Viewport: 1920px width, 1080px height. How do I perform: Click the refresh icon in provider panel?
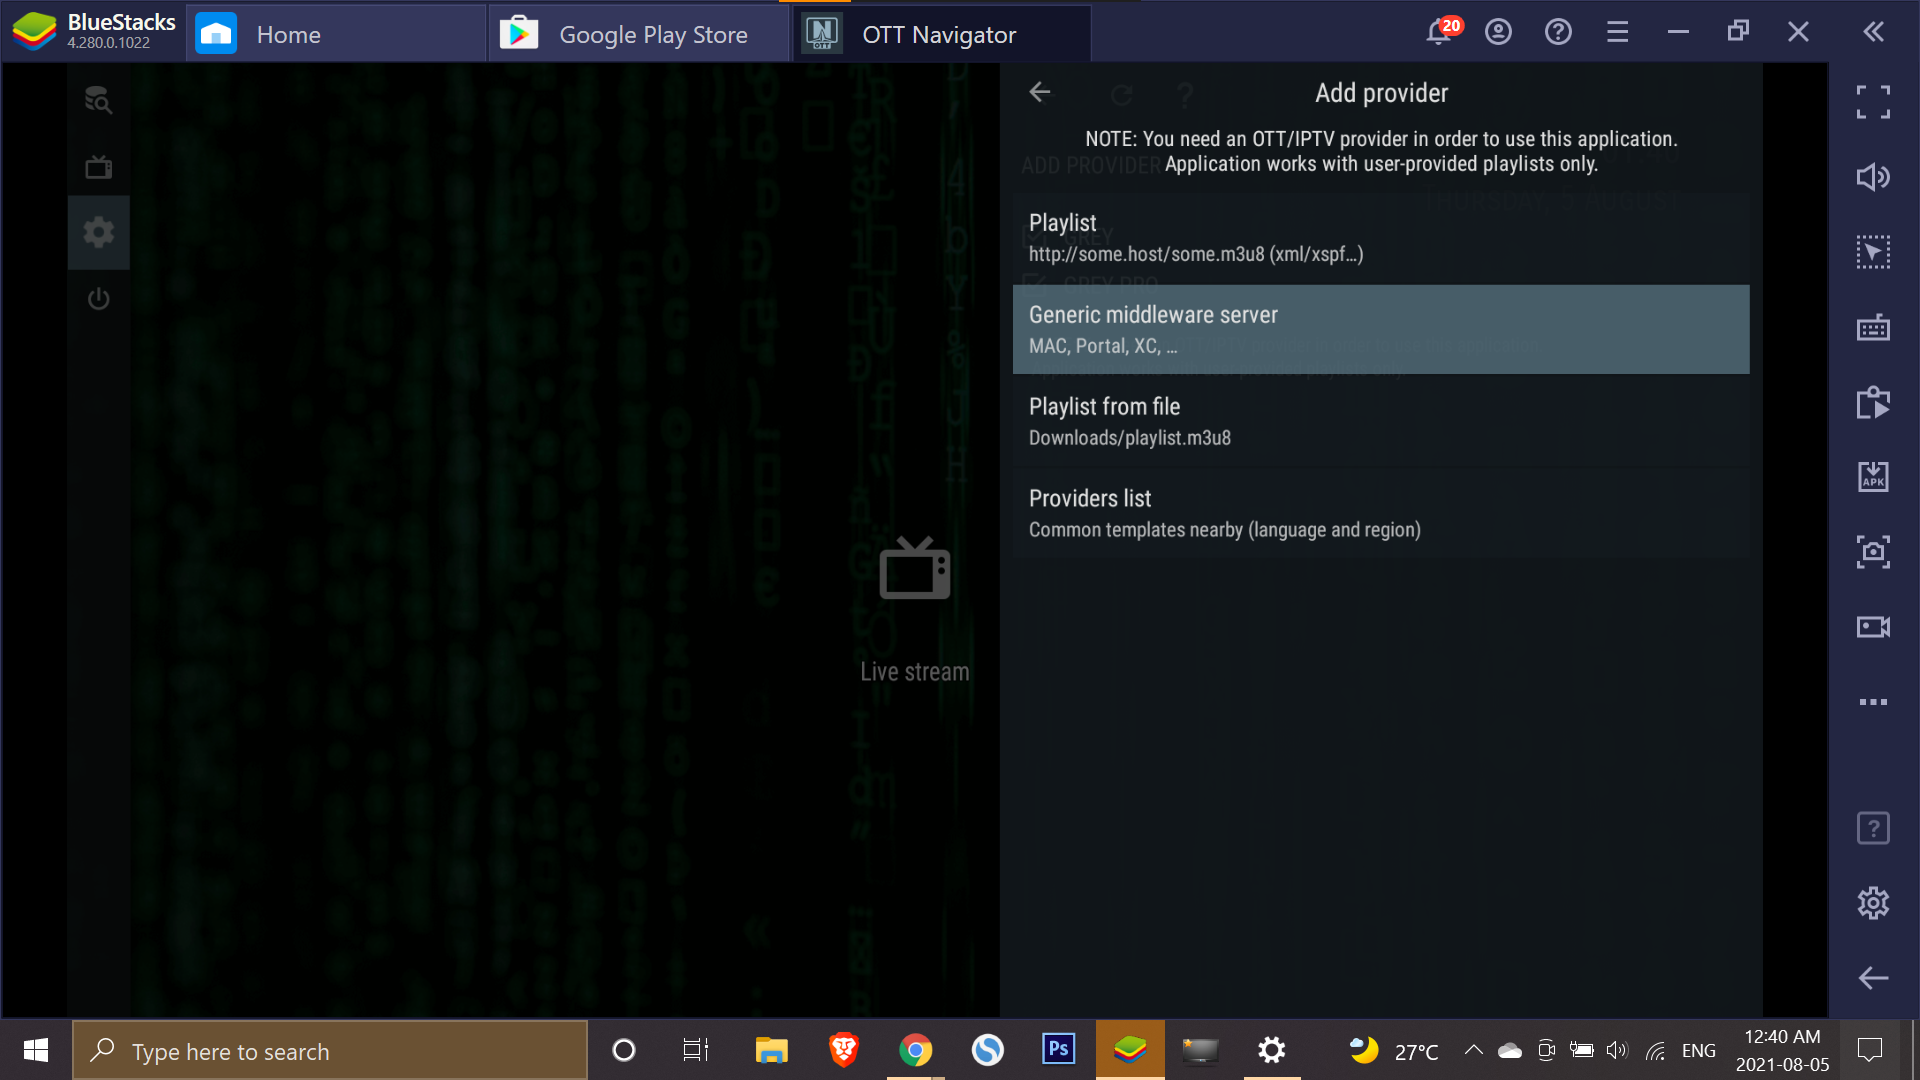tap(1121, 92)
